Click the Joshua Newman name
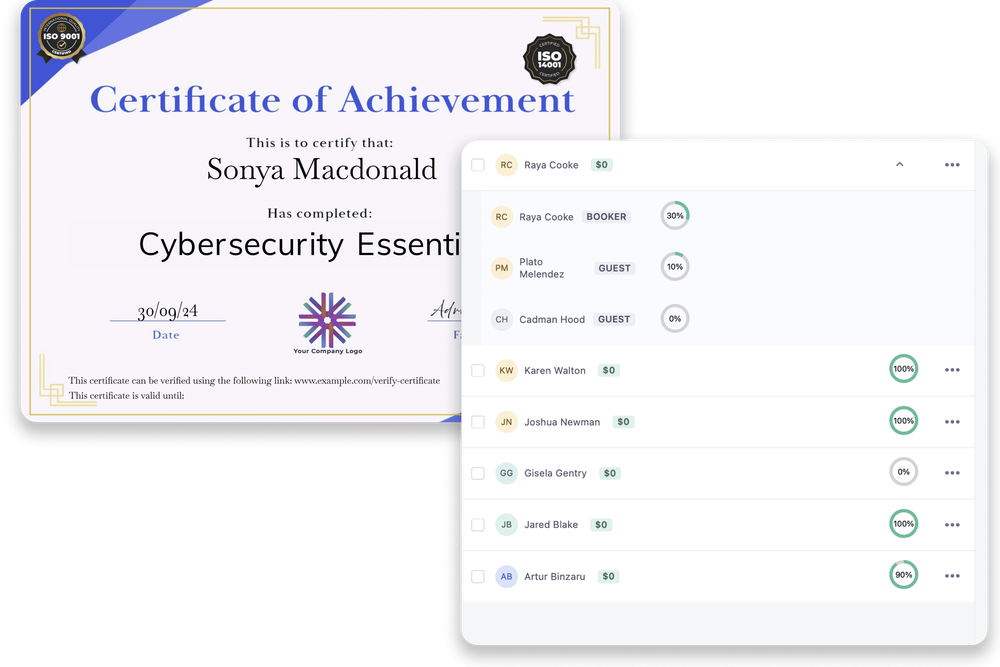 [x=562, y=422]
